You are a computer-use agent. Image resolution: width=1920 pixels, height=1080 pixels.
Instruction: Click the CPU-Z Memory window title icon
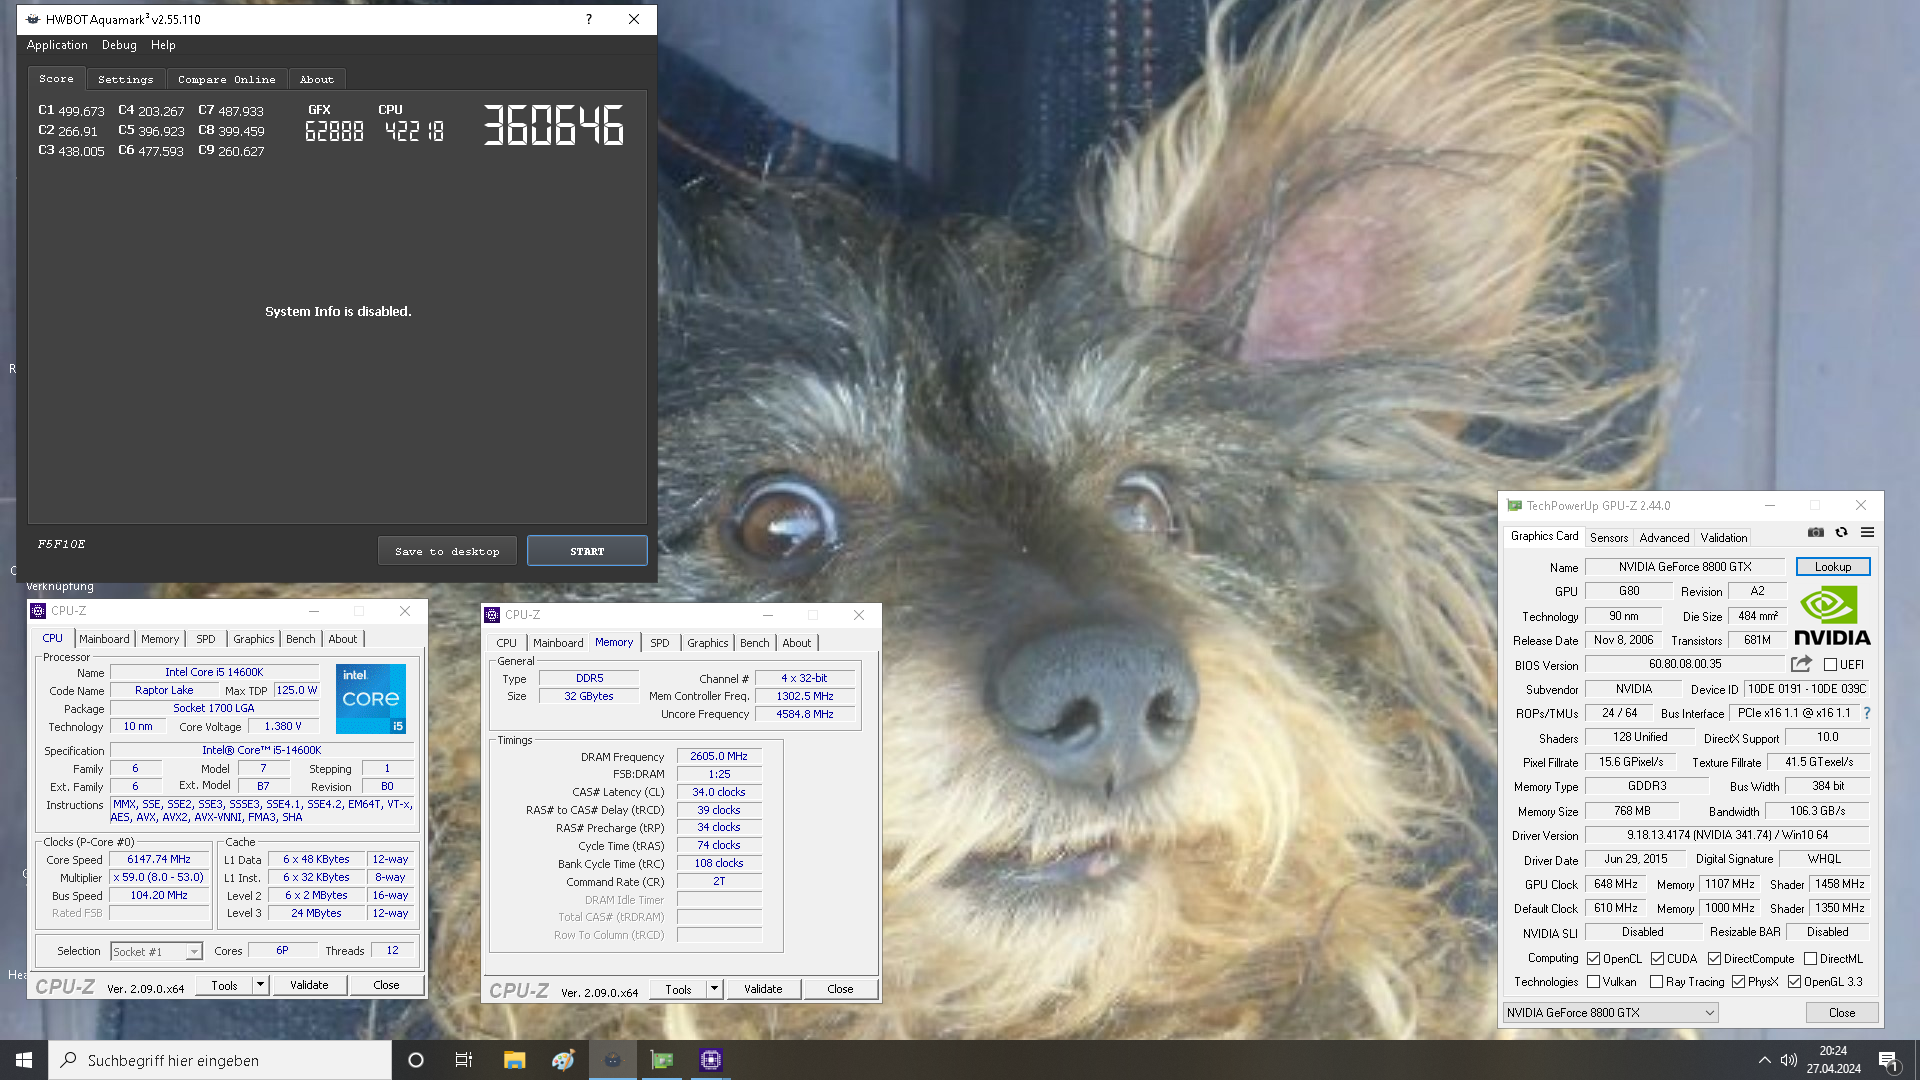coord(492,615)
